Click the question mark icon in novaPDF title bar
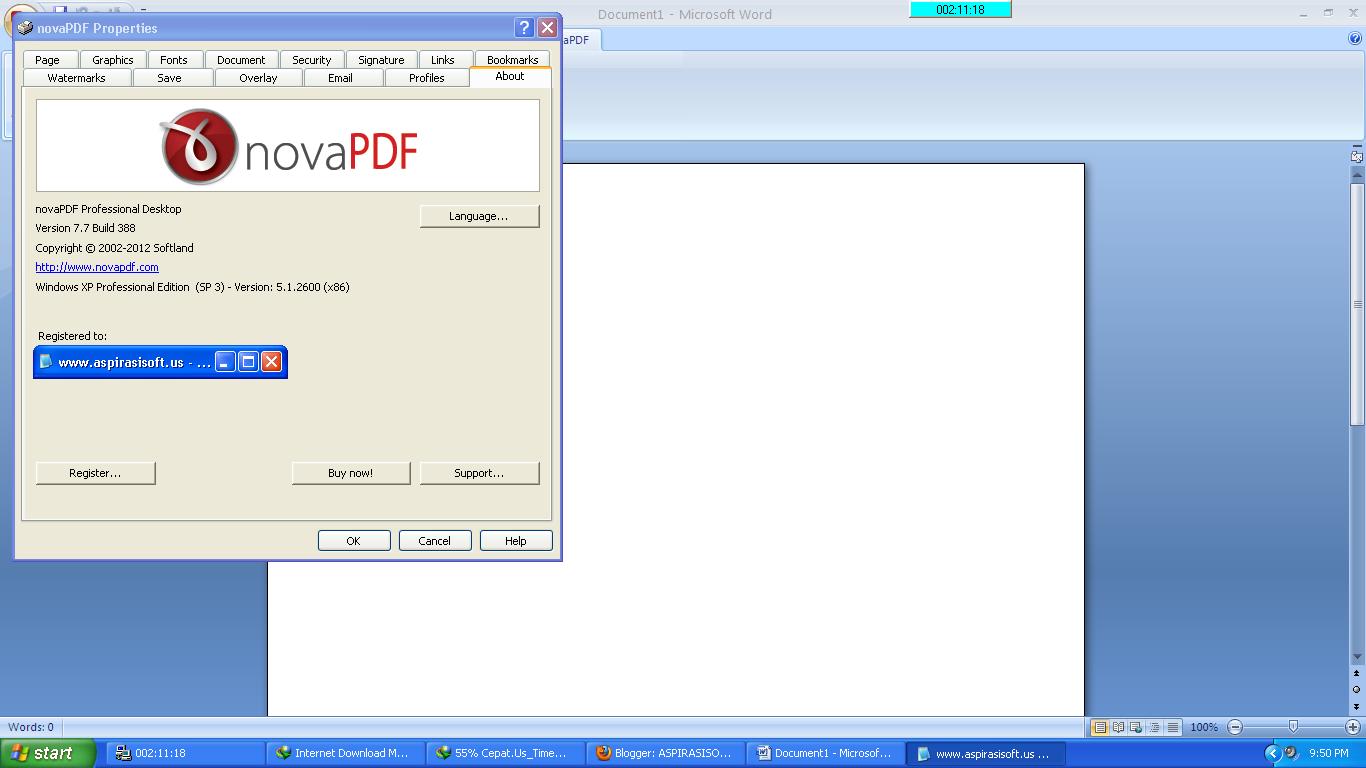Viewport: 1366px width, 768px height. [x=524, y=28]
